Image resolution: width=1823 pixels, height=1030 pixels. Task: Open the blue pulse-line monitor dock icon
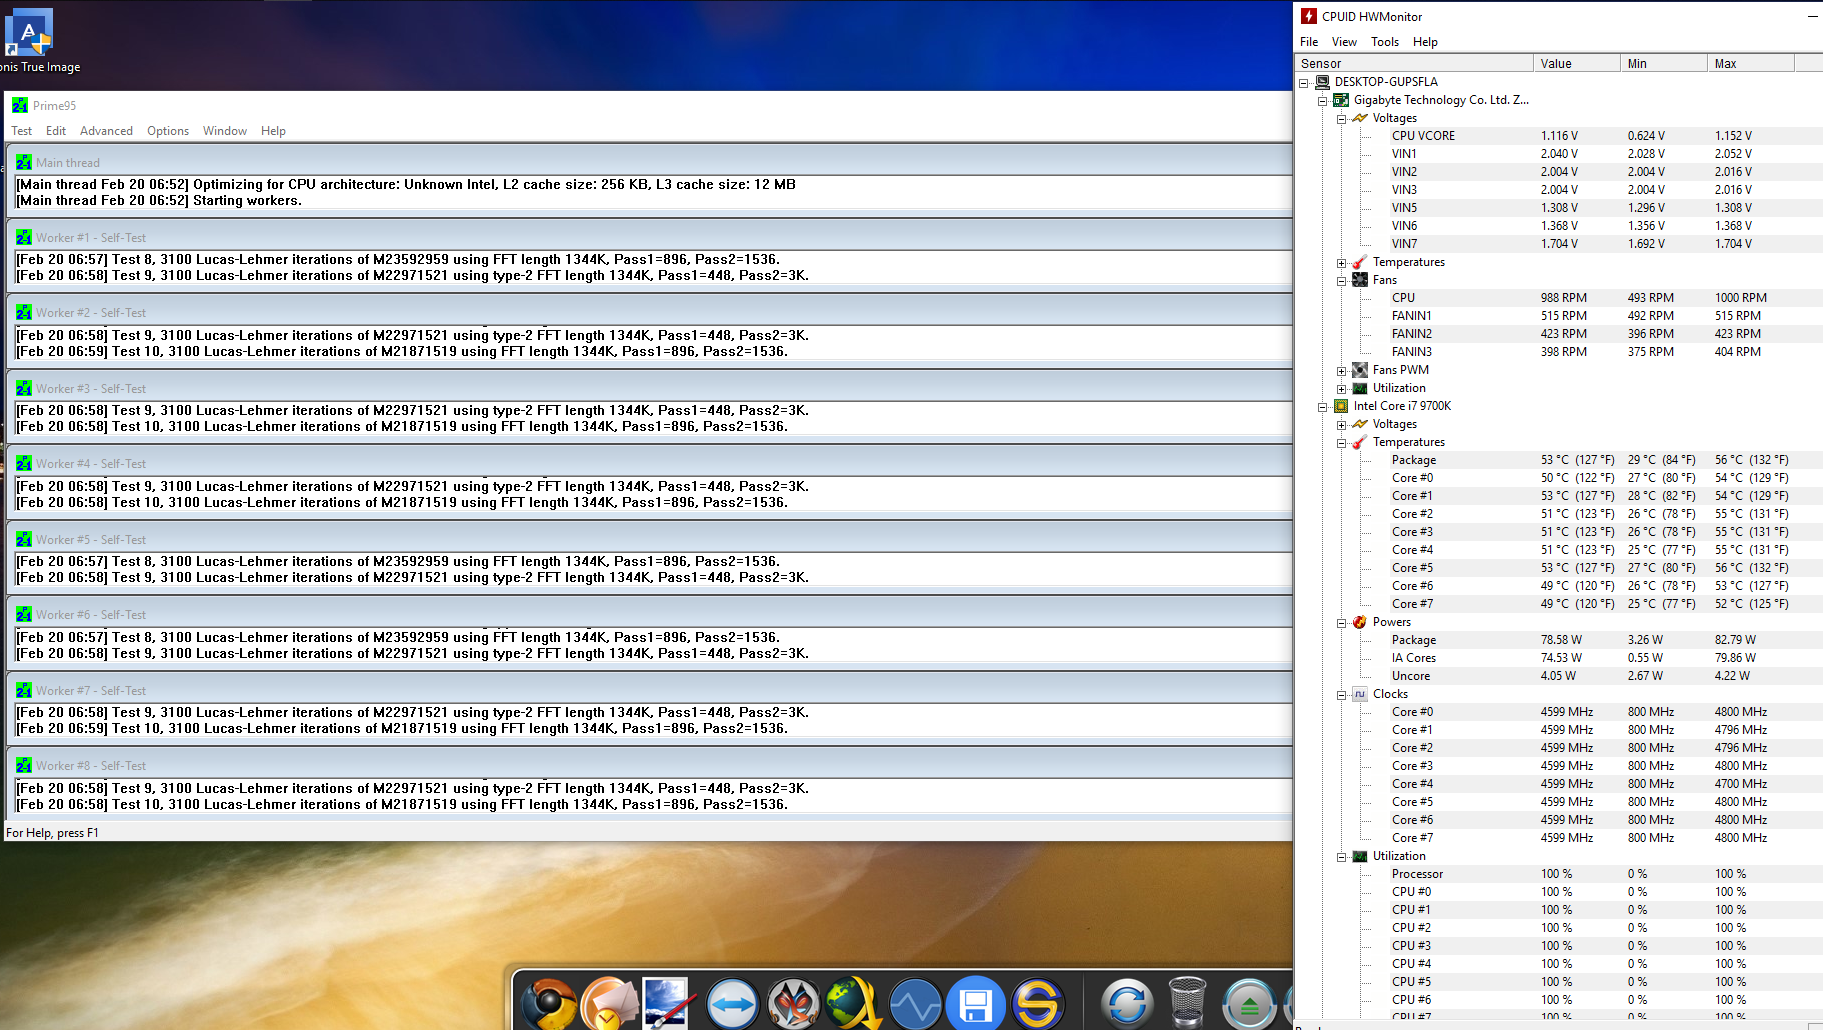[x=915, y=1003]
